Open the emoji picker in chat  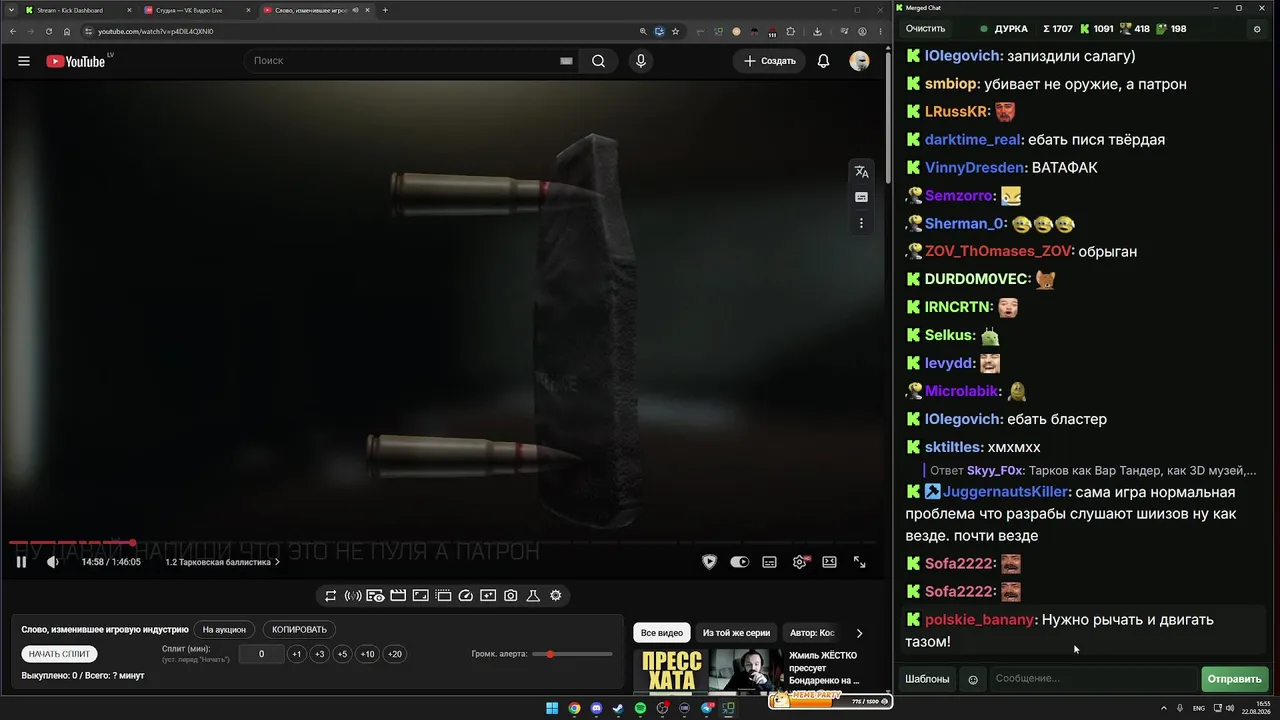point(973,680)
